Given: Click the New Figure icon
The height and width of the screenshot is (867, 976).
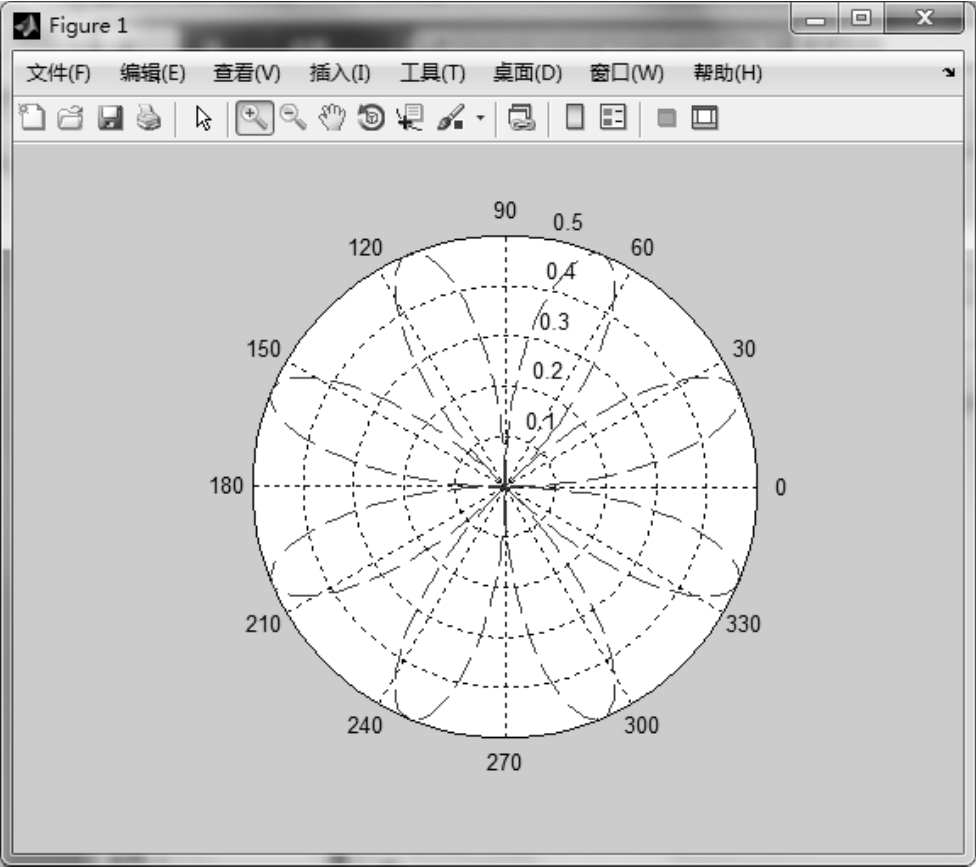Looking at the screenshot, I should (x=32, y=118).
